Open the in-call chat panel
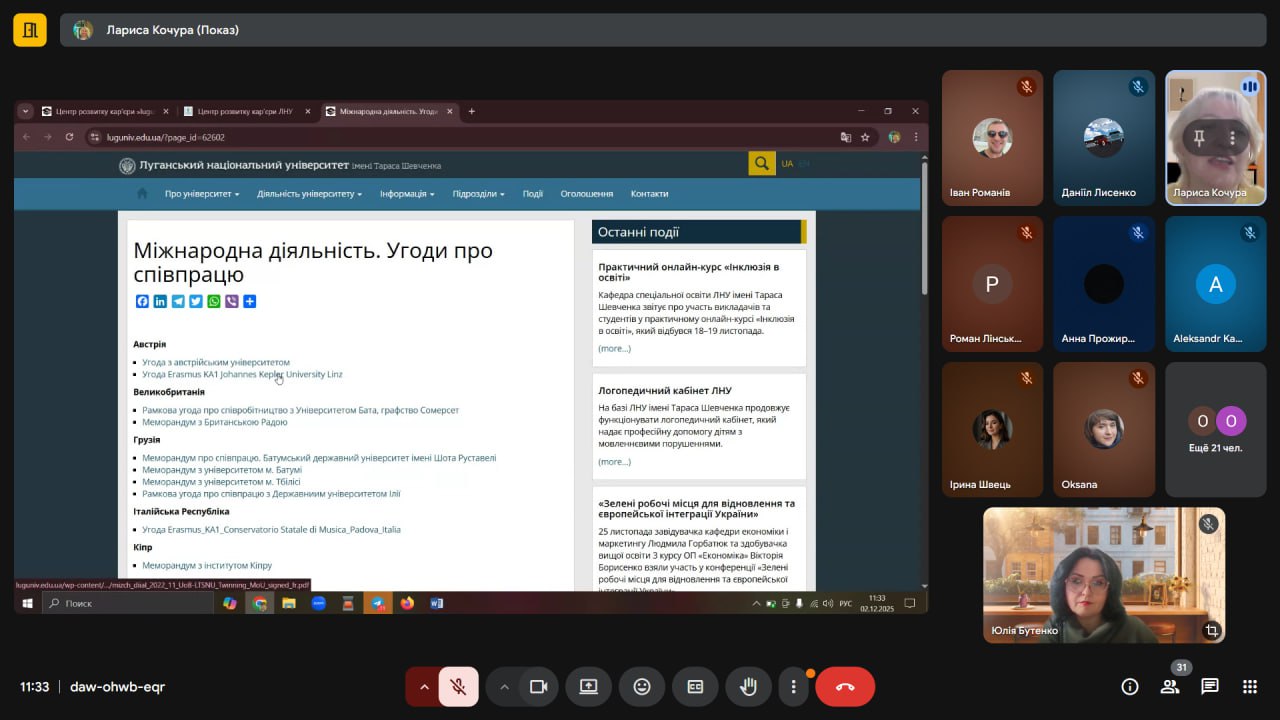1280x720 pixels. (1210, 687)
